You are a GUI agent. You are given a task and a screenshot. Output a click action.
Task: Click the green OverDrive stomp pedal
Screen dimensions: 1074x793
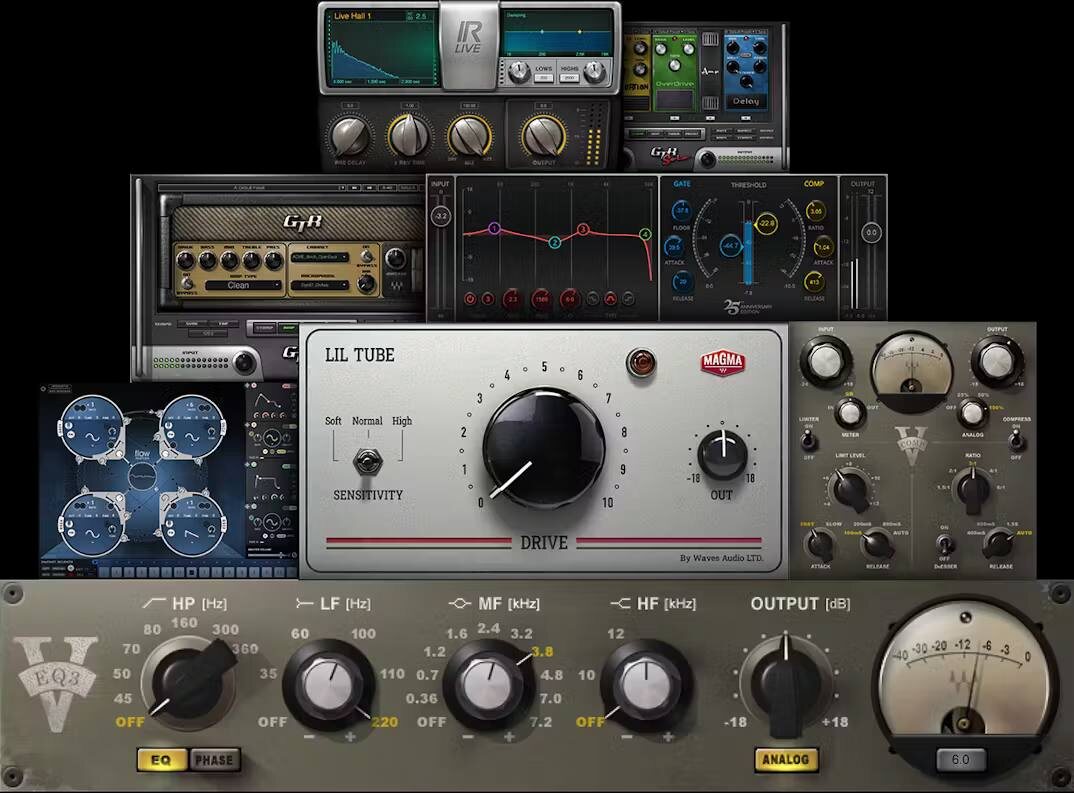tap(675, 72)
